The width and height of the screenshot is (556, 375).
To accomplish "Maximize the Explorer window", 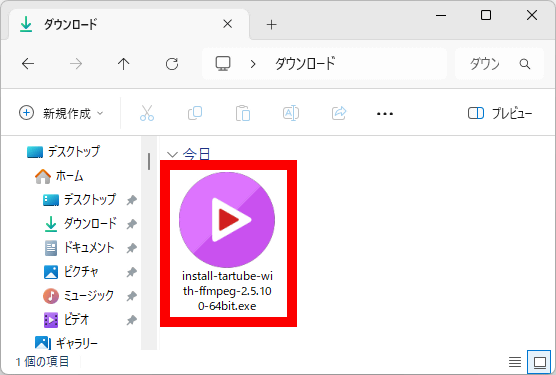I will tap(486, 15).
